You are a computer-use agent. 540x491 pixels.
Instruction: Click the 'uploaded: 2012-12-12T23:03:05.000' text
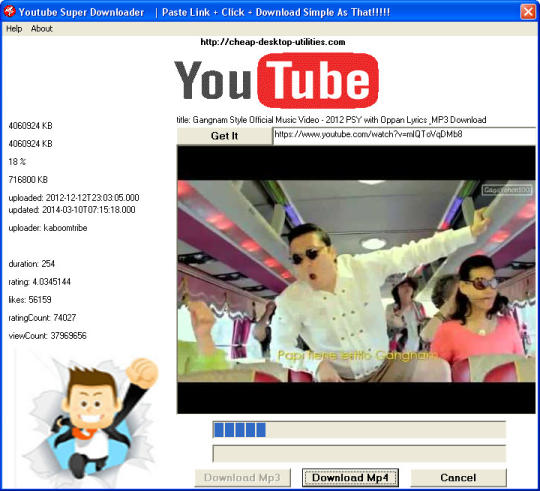point(74,198)
